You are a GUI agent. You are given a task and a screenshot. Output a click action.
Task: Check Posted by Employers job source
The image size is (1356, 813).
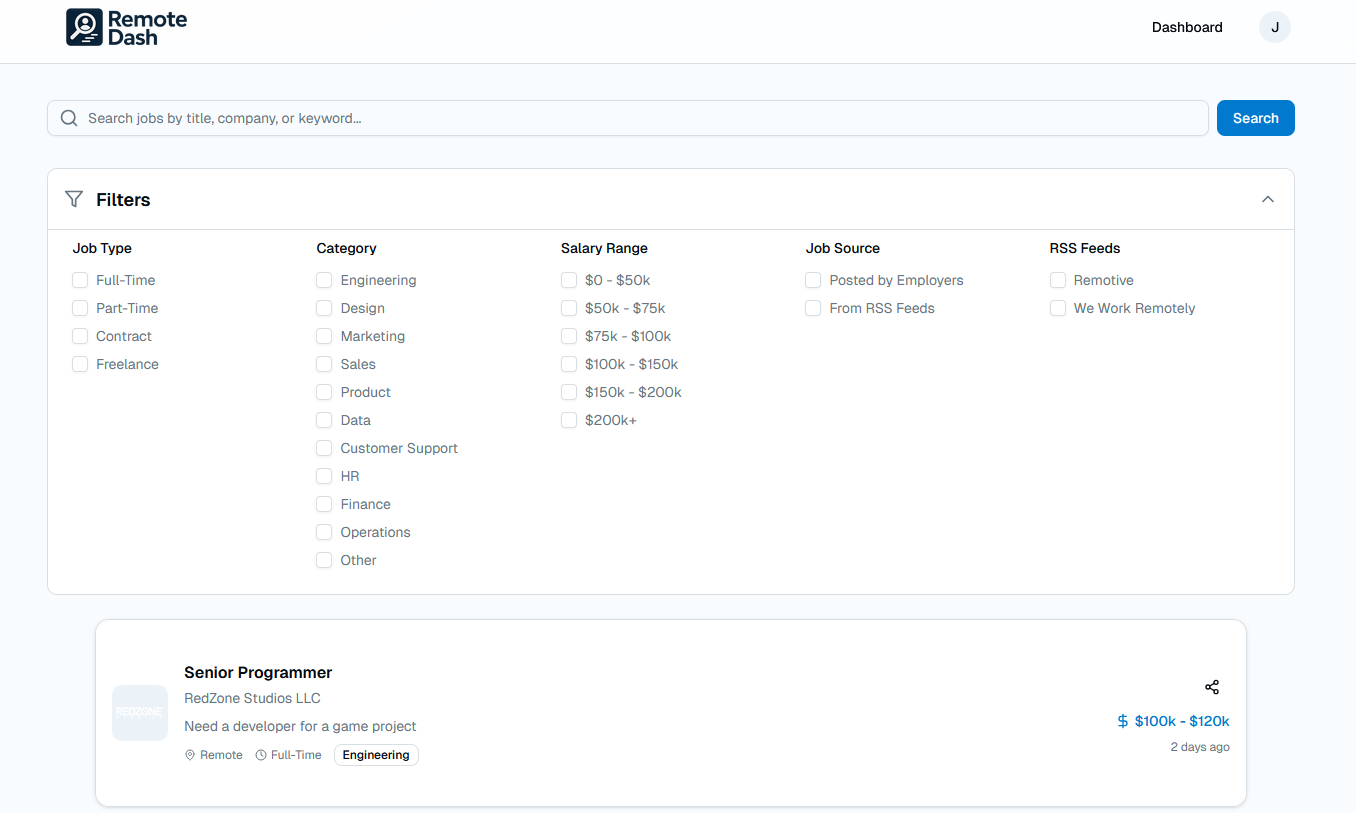[813, 280]
